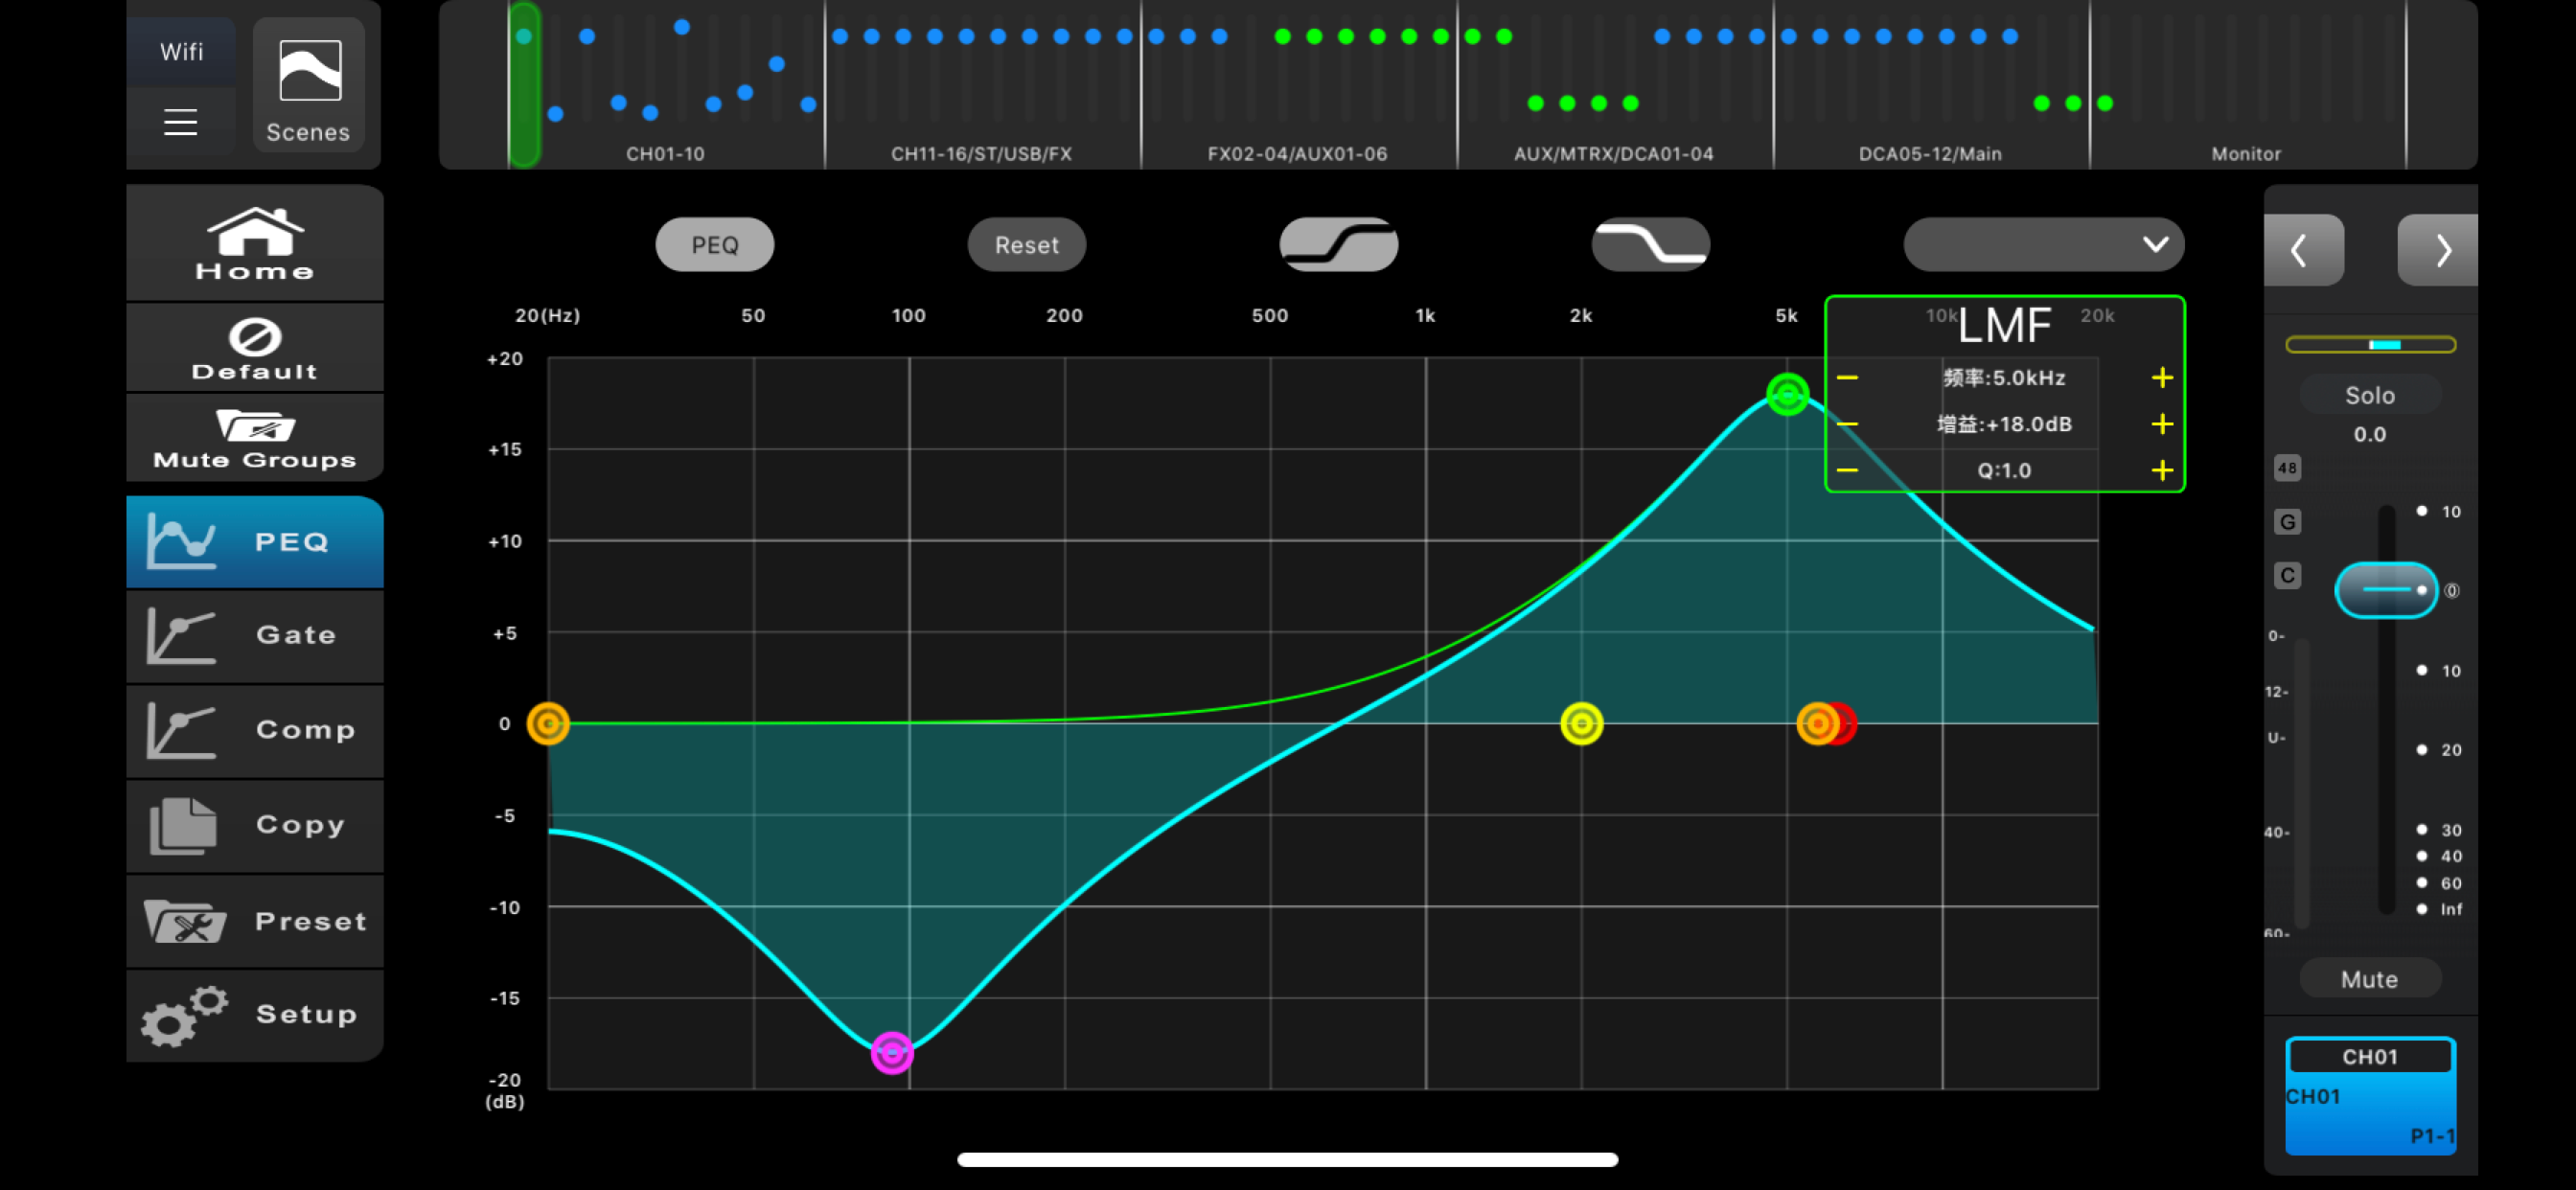The image size is (2576, 1190).
Task: Load the Default settings
Action: (255, 349)
